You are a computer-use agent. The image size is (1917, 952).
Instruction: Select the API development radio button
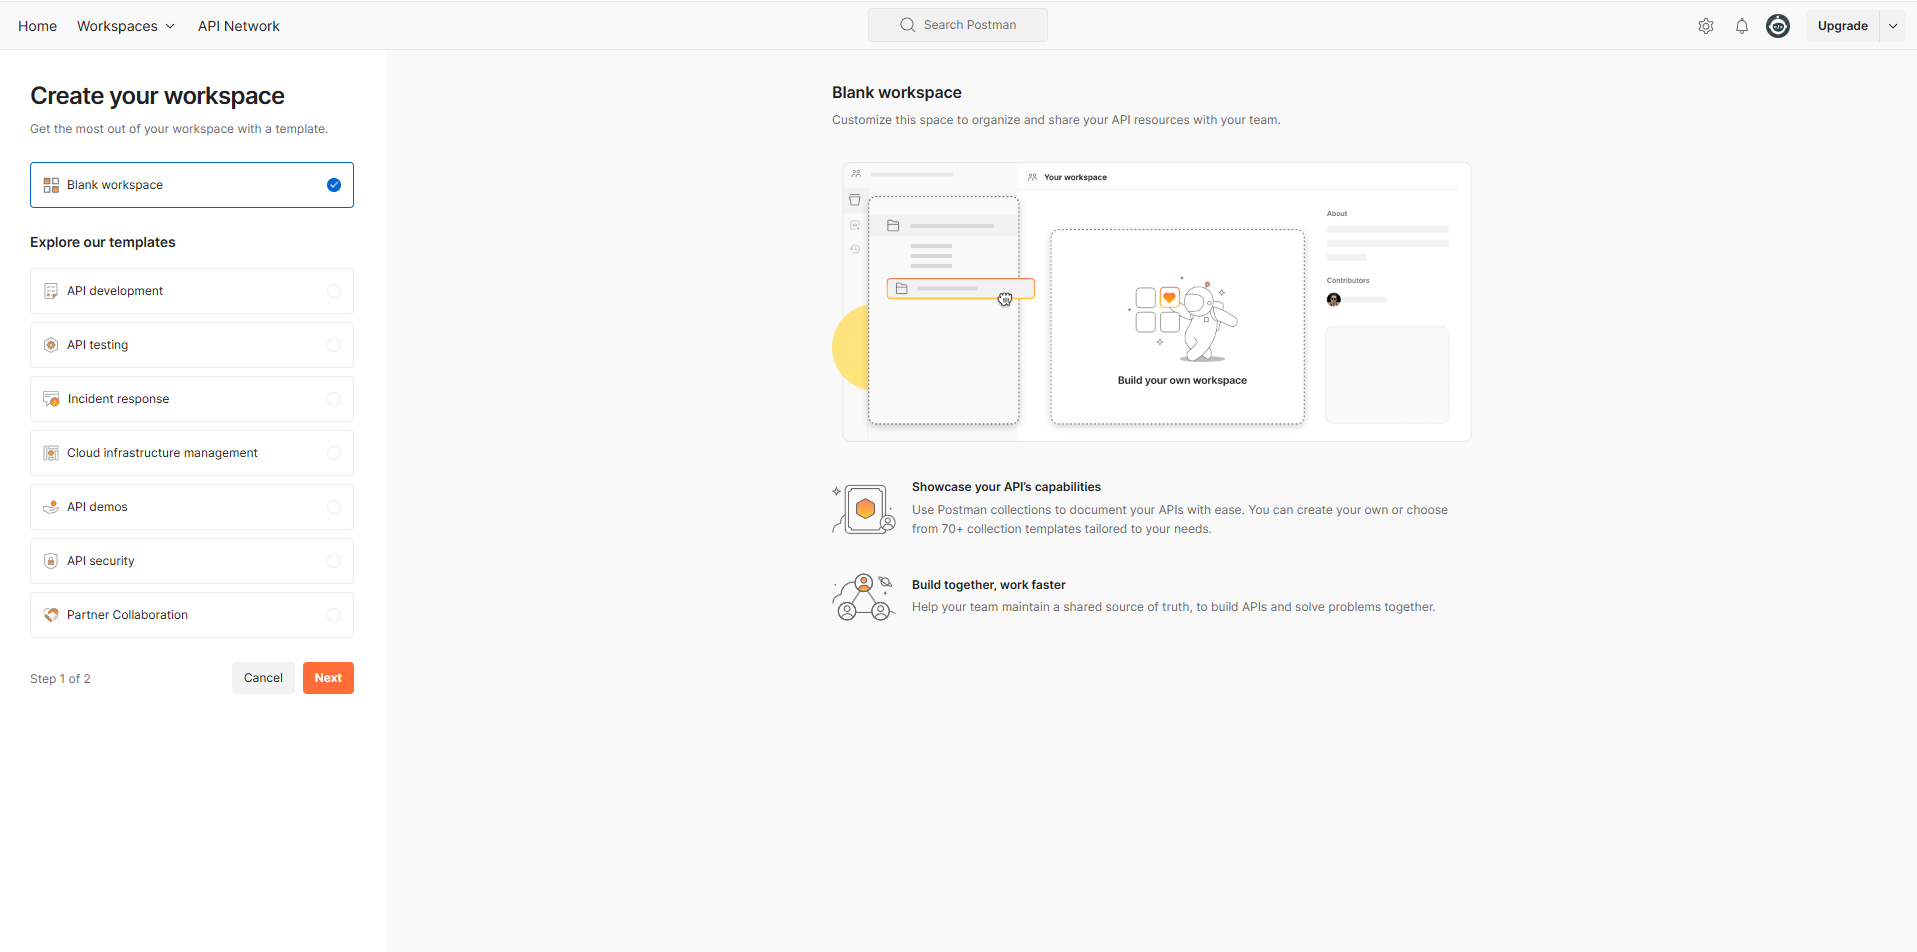pos(334,291)
